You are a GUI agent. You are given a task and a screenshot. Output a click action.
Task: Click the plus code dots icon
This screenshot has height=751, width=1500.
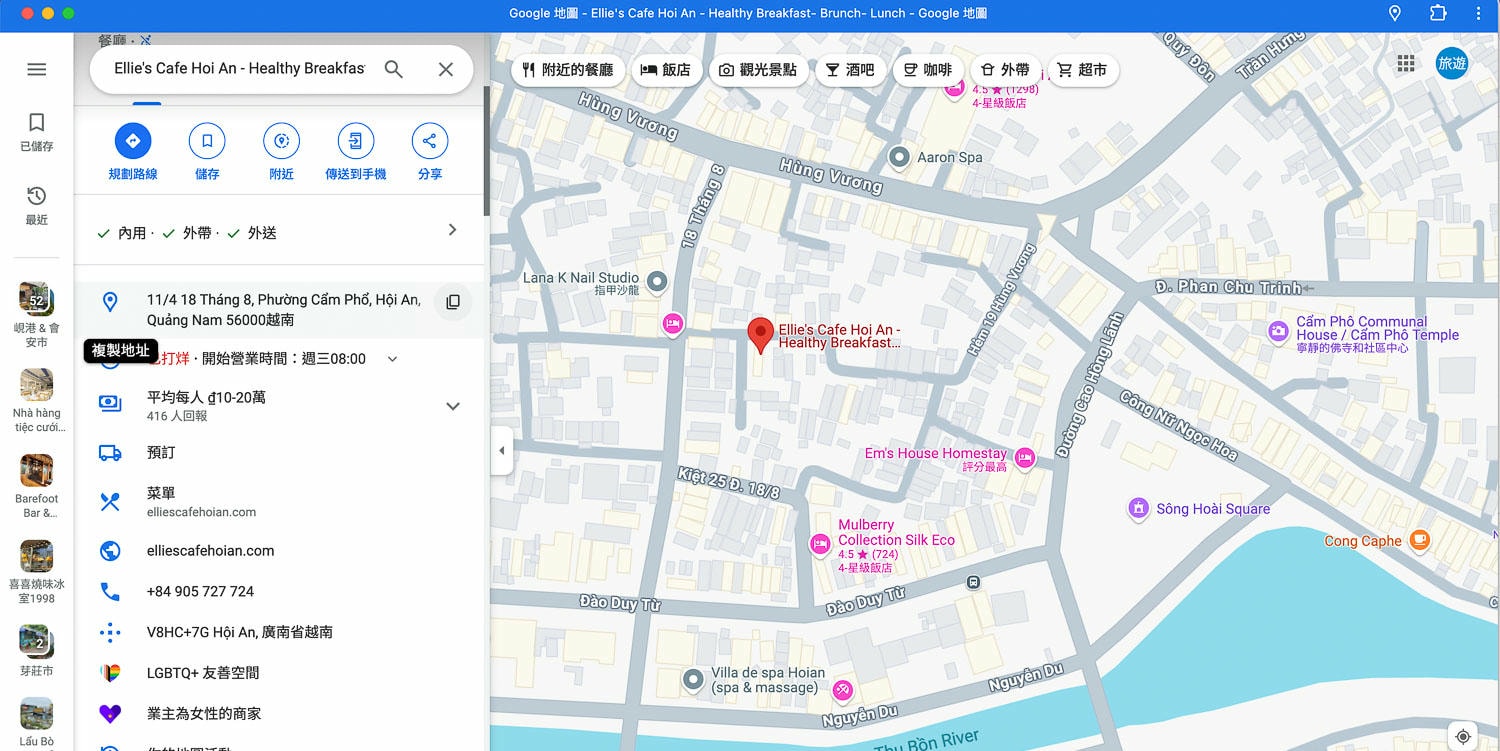click(x=110, y=632)
